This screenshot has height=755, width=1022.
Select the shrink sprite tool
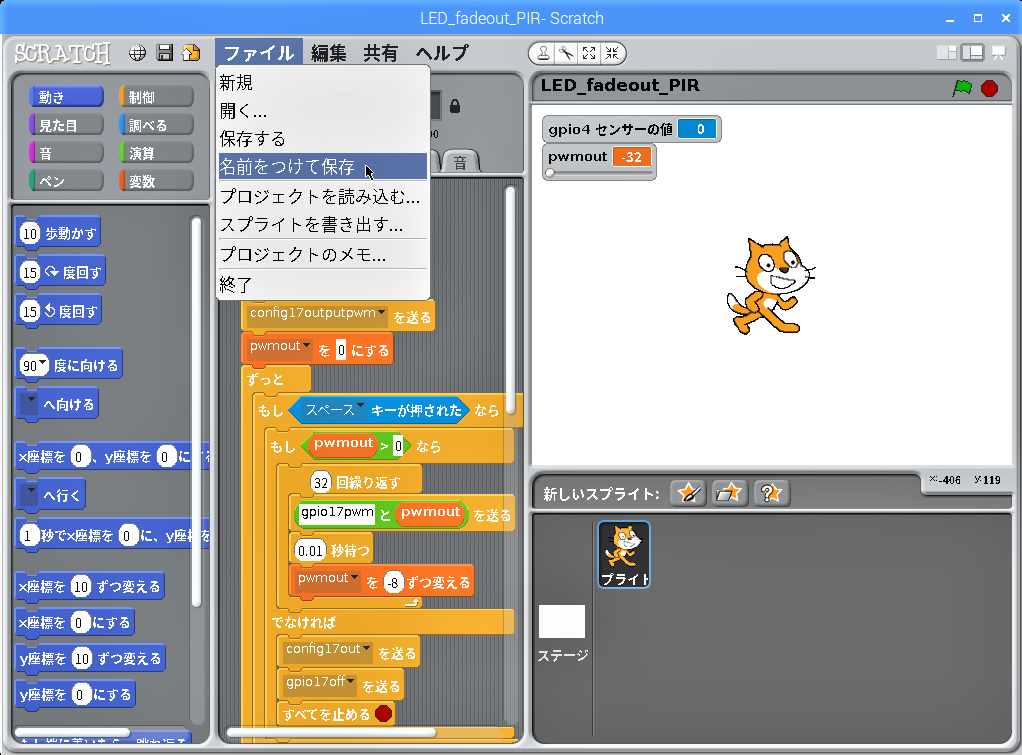point(611,53)
